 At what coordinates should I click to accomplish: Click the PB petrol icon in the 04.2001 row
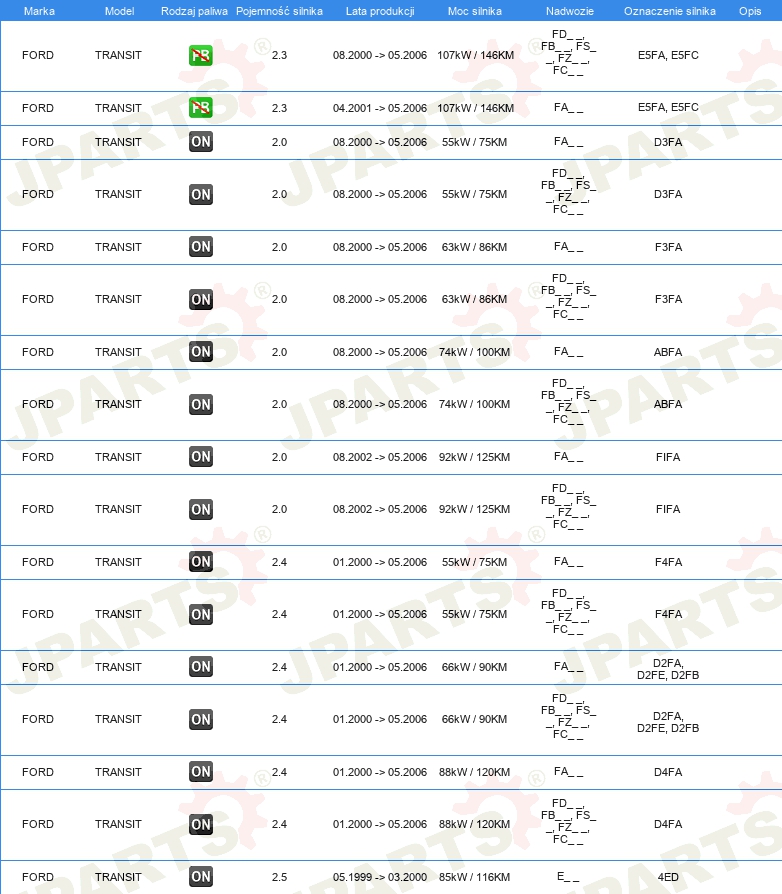point(201,107)
